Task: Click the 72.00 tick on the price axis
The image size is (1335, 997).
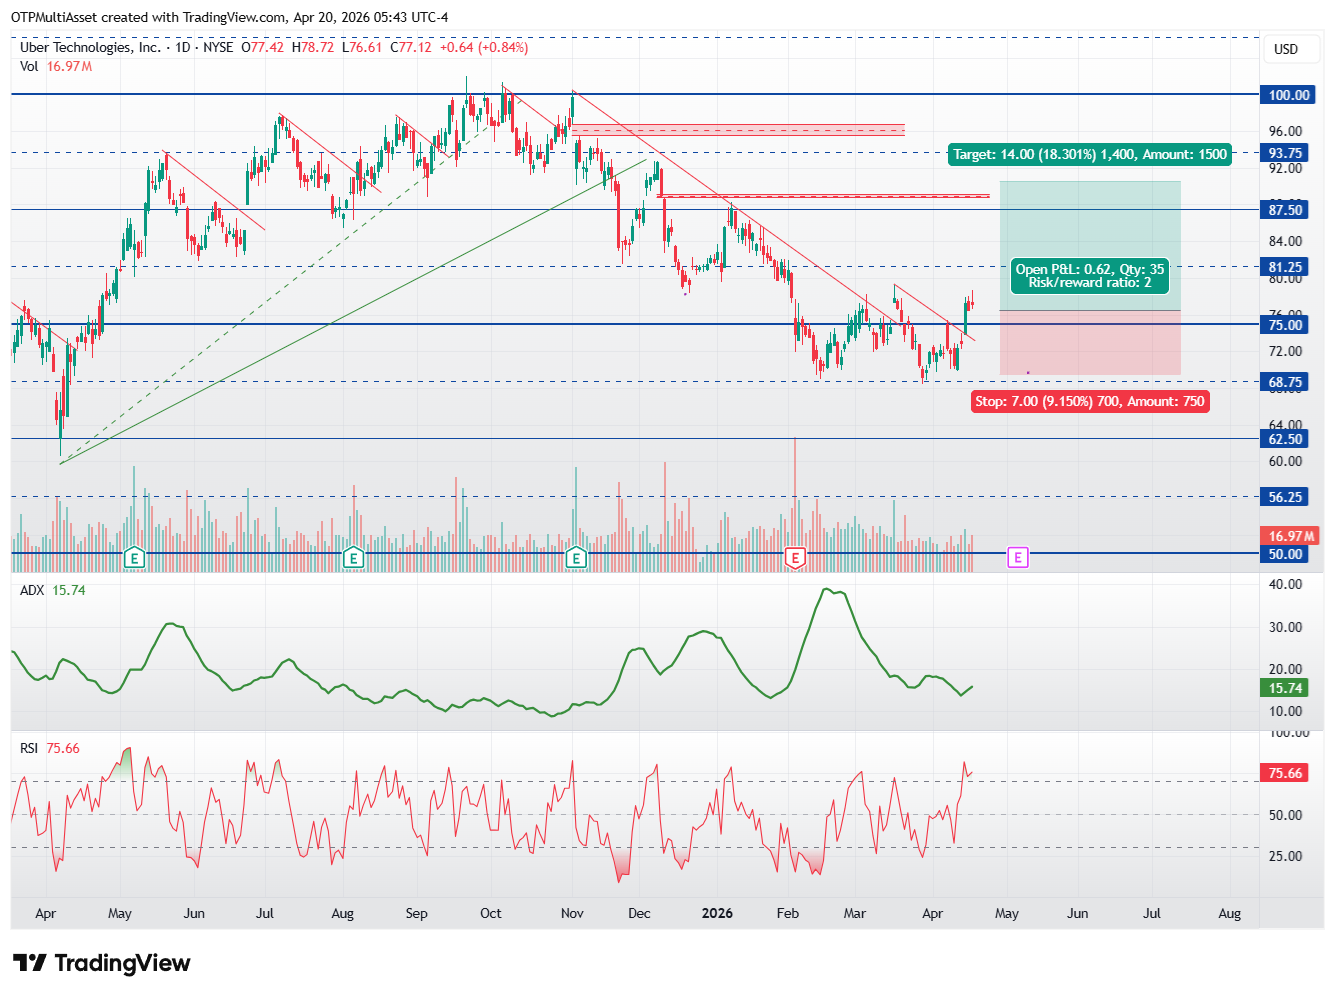Action: 1285,351
